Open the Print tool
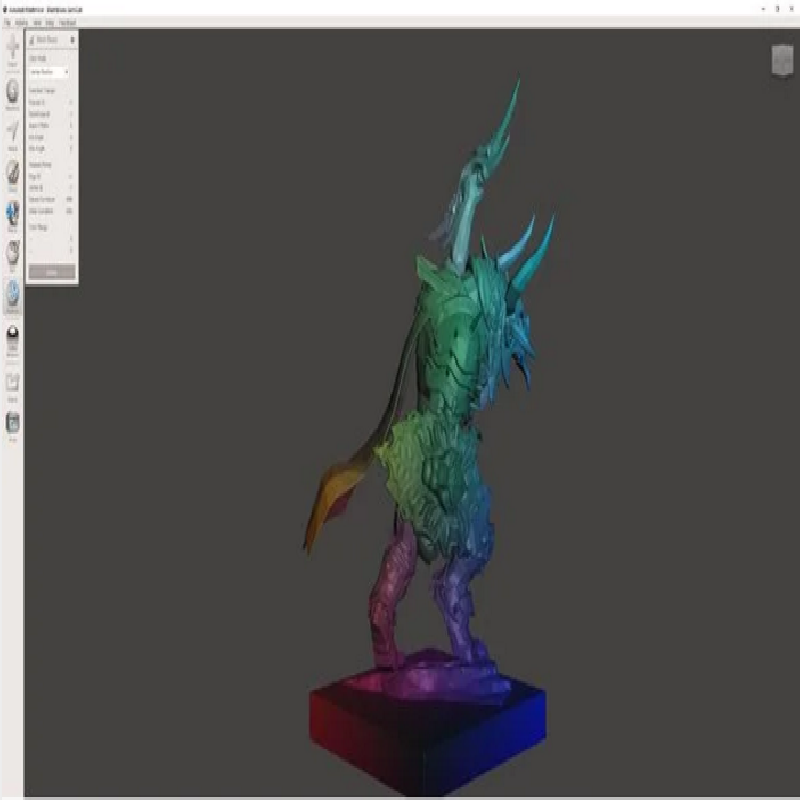The width and height of the screenshot is (800, 800). tap(13, 423)
